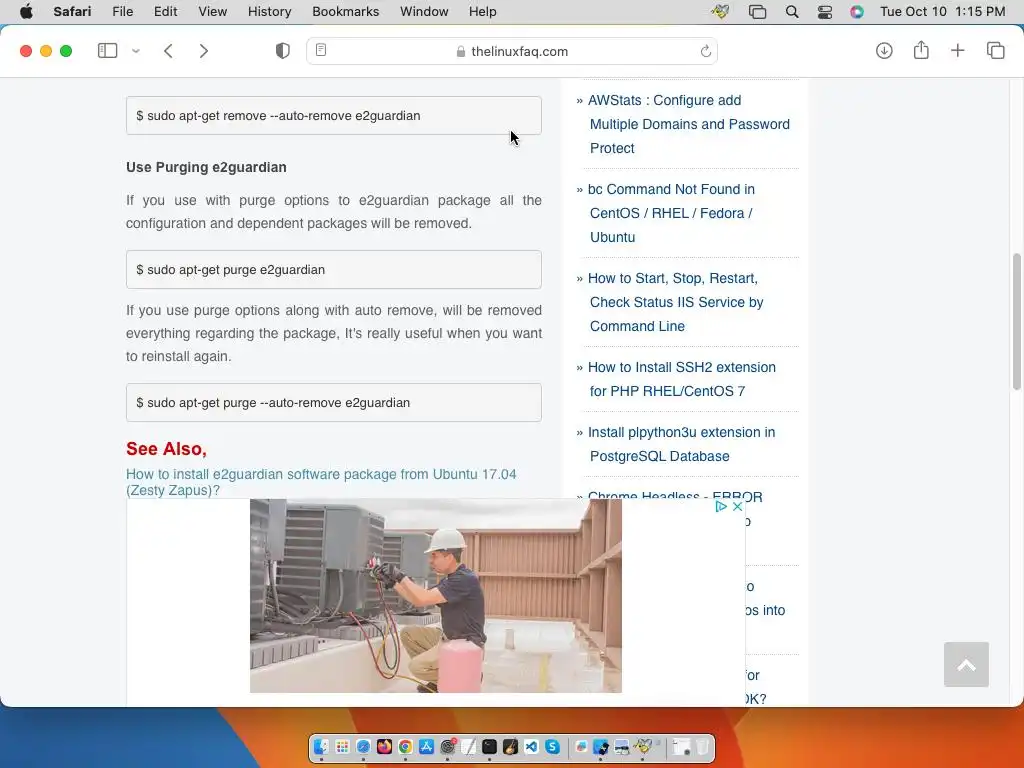This screenshot has height=768, width=1024.
Task: Open the sidebar options dropdown chevron
Action: click(x=136, y=51)
